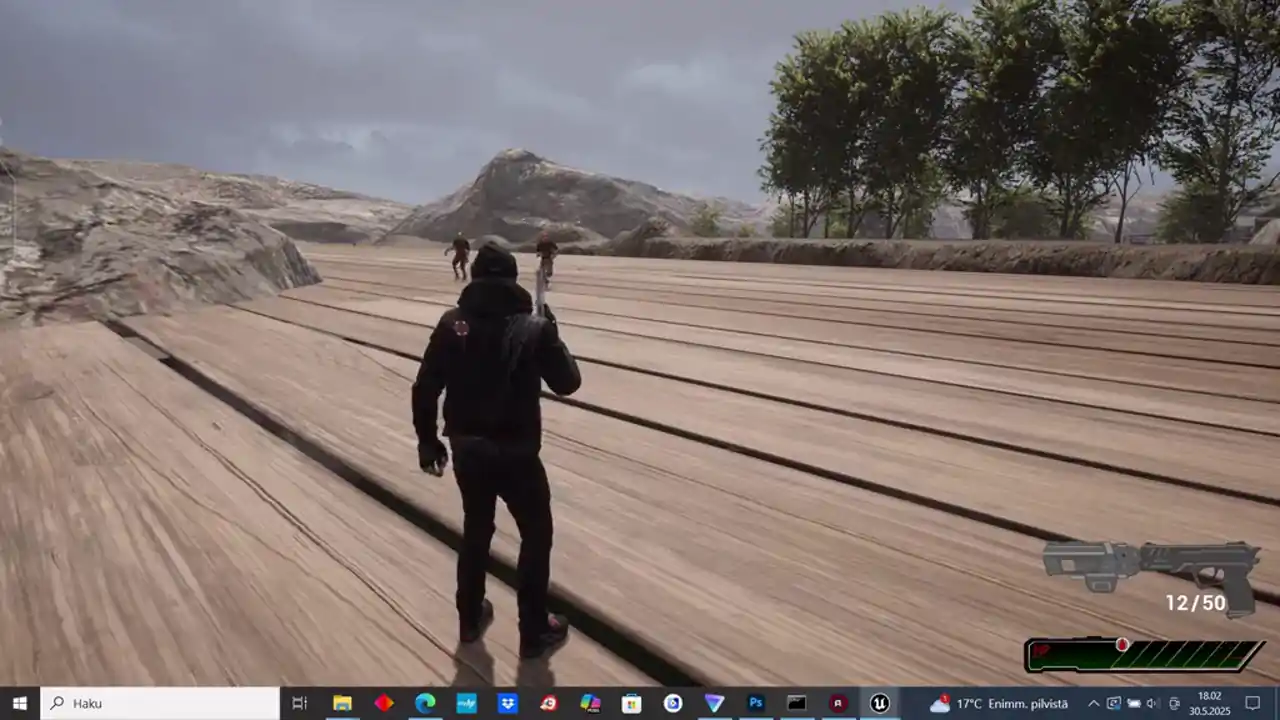Viewport: 1280px width, 720px height.
Task: Open the red diamond app in taskbar
Action: [384, 703]
